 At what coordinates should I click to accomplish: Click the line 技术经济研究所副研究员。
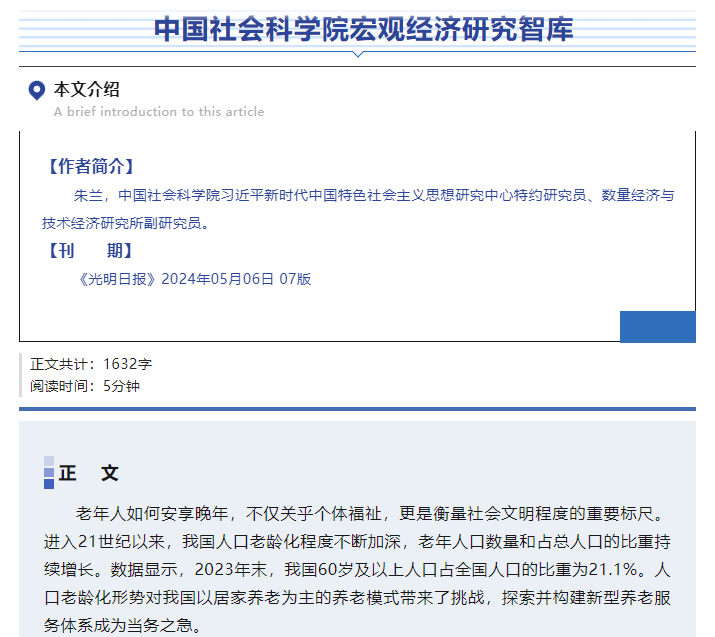tap(125, 223)
